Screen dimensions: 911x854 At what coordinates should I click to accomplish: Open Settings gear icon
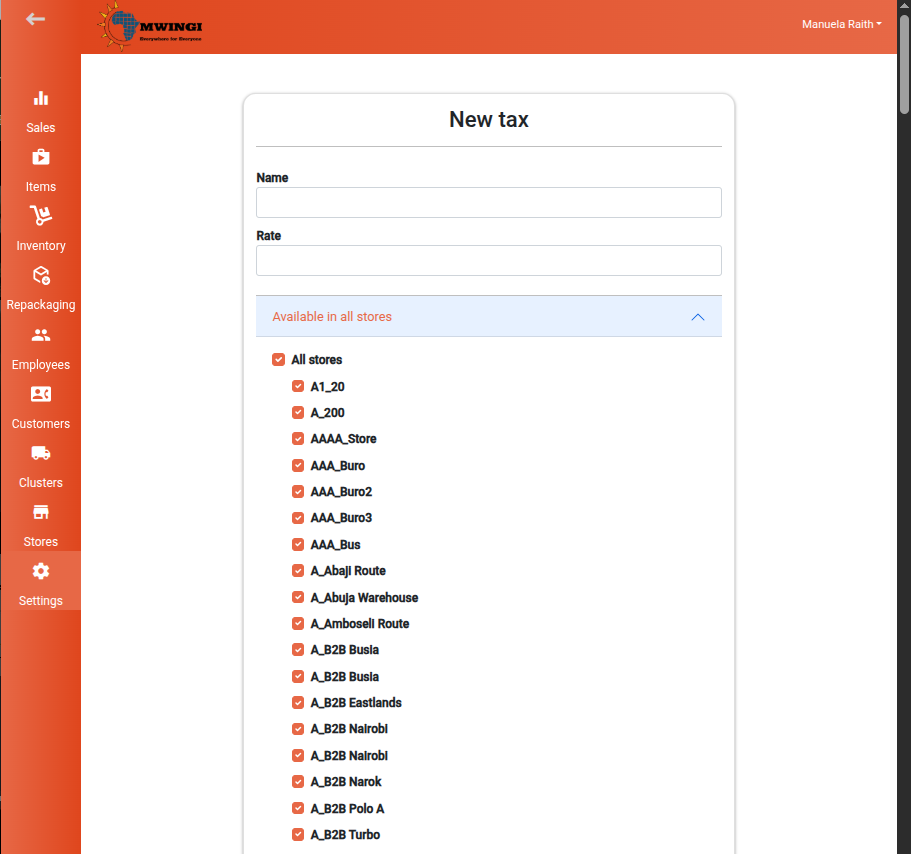pos(41,571)
